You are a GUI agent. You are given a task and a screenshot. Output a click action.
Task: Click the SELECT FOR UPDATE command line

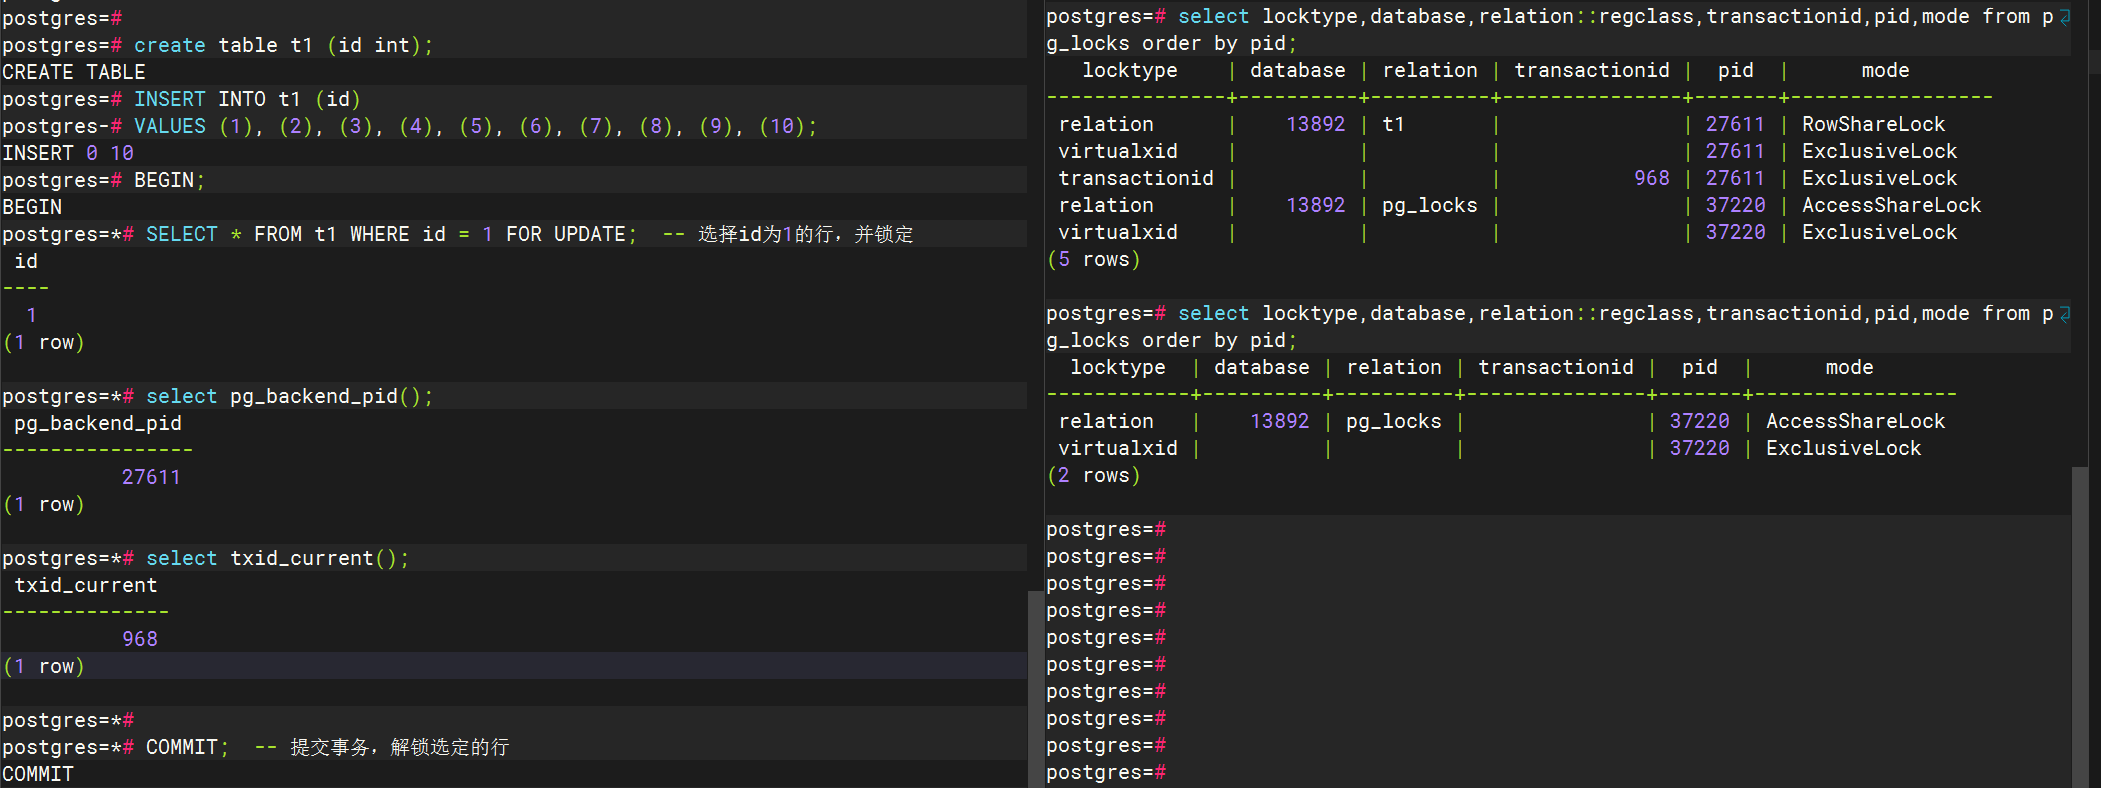click(390, 234)
